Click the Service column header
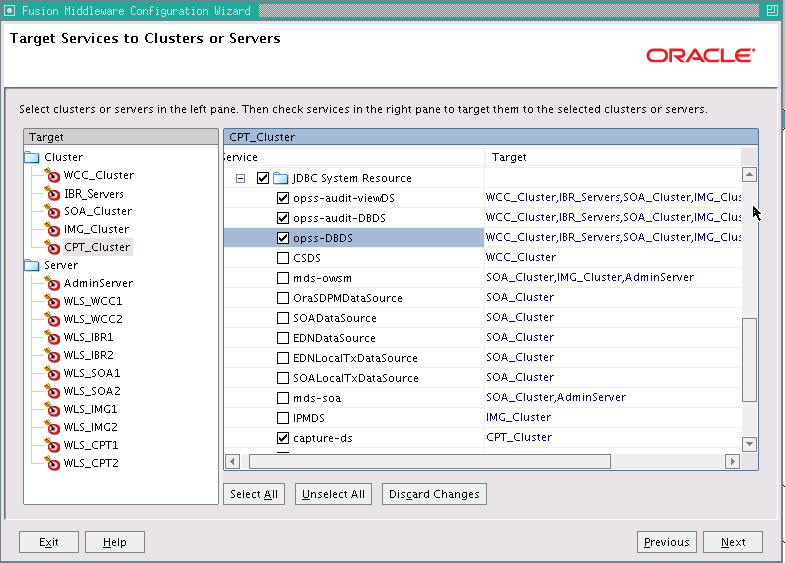This screenshot has height=563, width=785. point(354,157)
